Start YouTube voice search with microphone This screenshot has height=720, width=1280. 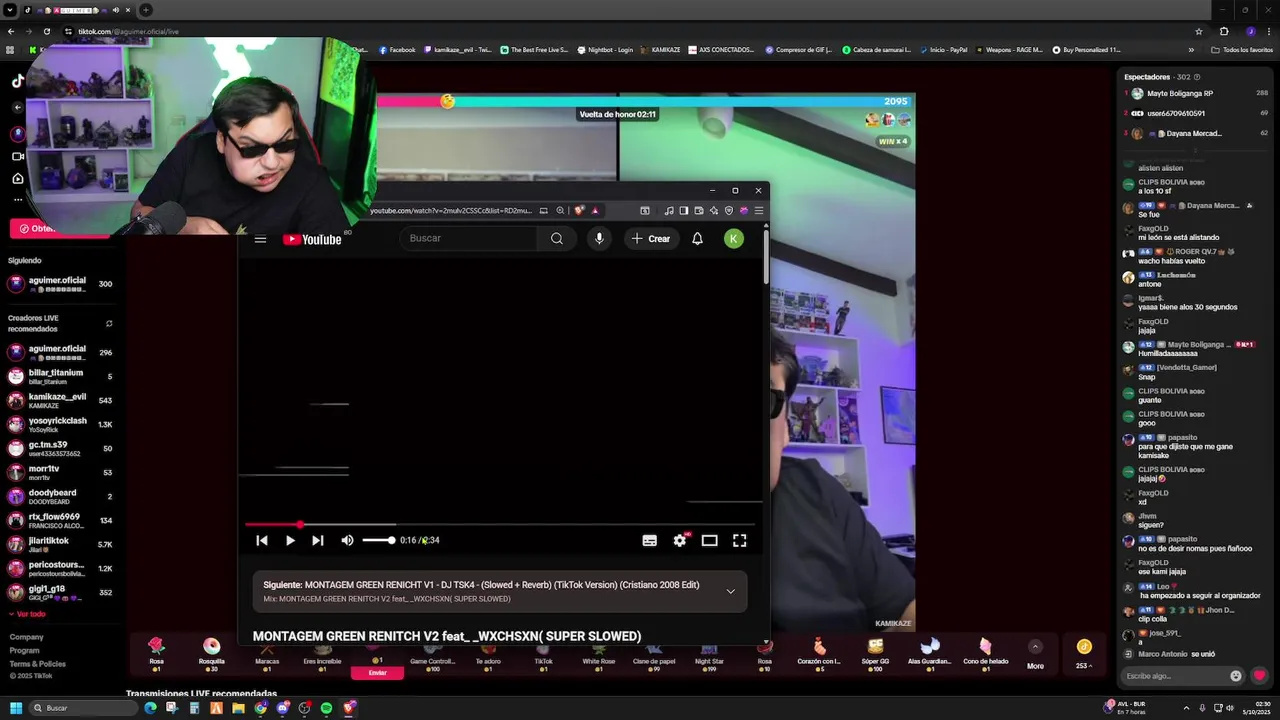[599, 238]
